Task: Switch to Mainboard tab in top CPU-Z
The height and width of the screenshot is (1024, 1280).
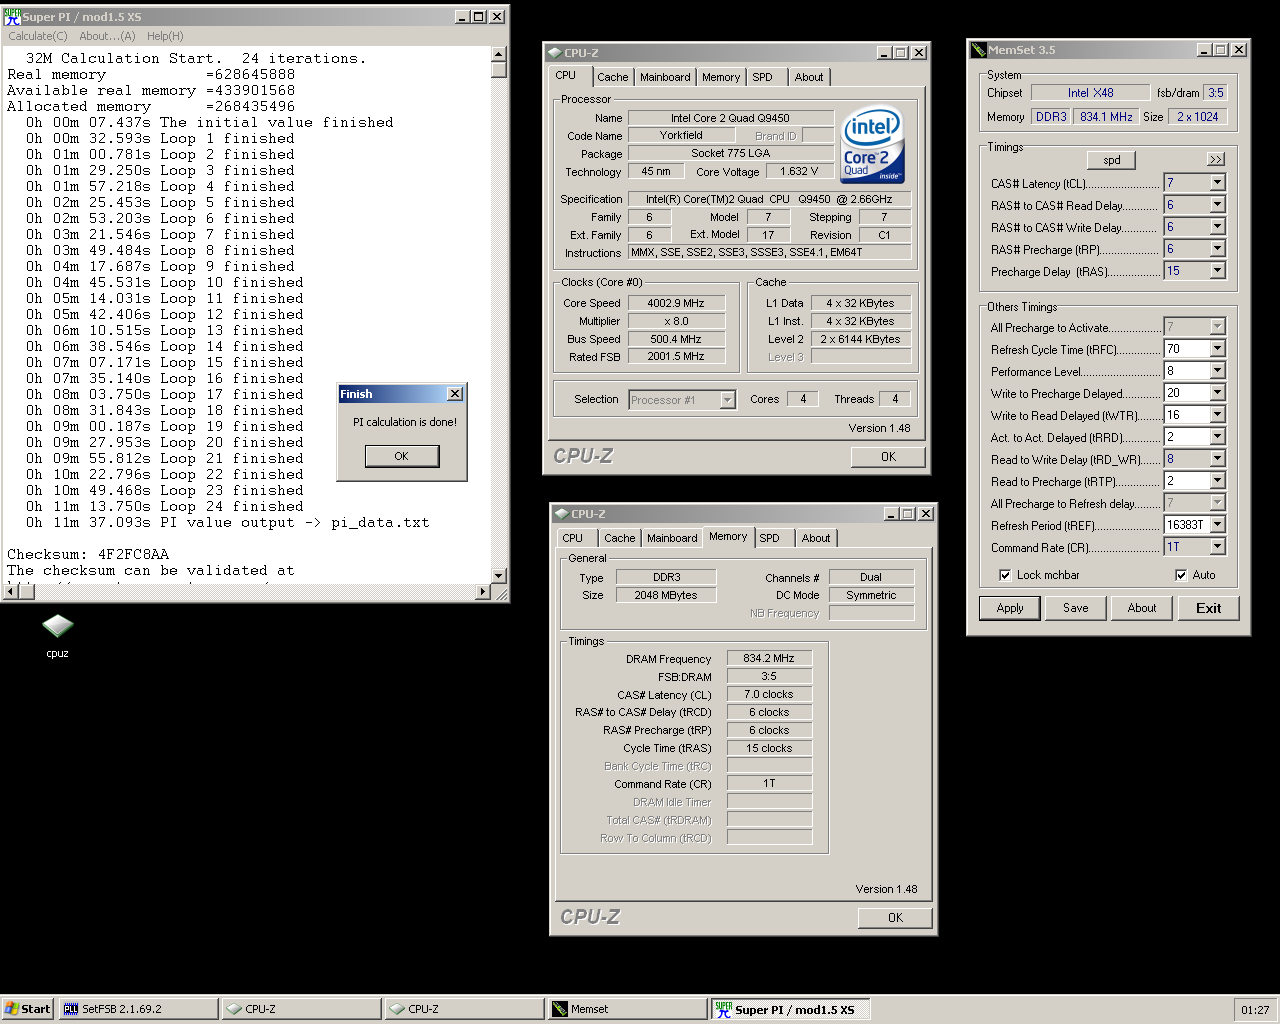Action: click(665, 77)
